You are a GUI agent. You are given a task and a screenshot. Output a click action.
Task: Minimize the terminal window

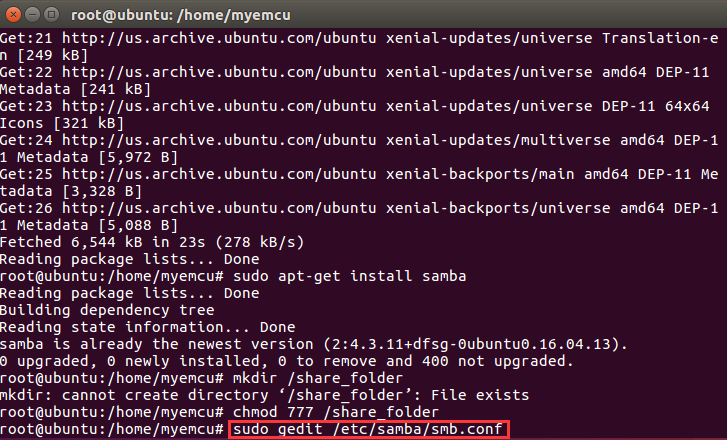coord(32,15)
